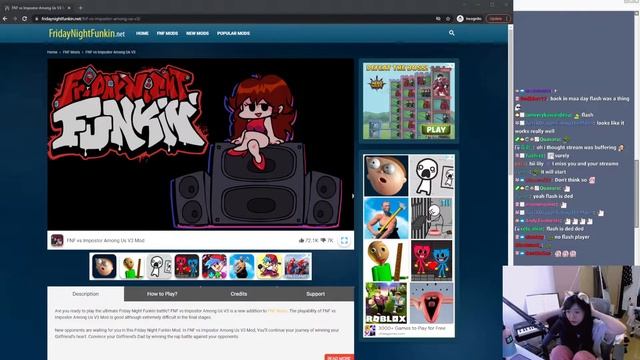Image resolution: width=640 pixels, height=360 pixels.
Task: Click the game icon beside the mod title
Action: (57, 240)
